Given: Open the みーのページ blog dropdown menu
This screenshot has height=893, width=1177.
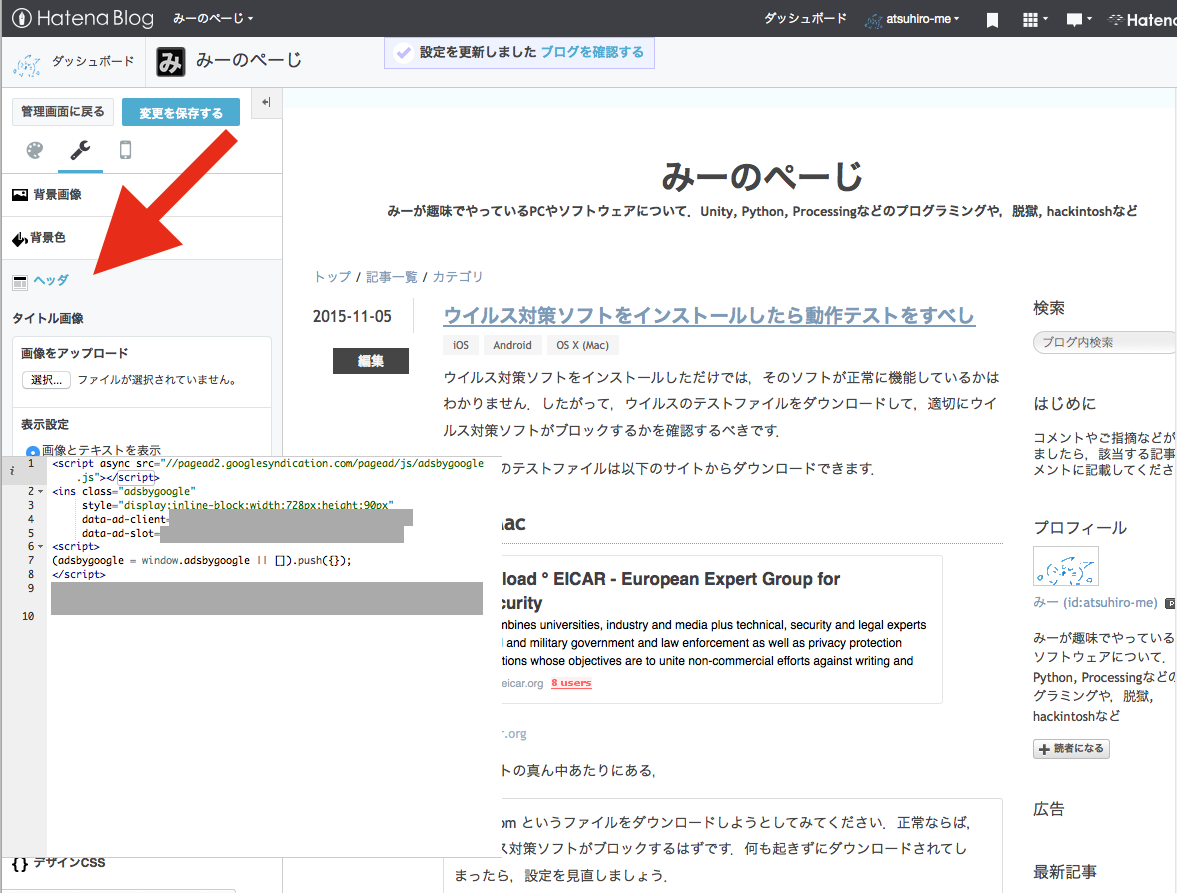Looking at the screenshot, I should 211,18.
